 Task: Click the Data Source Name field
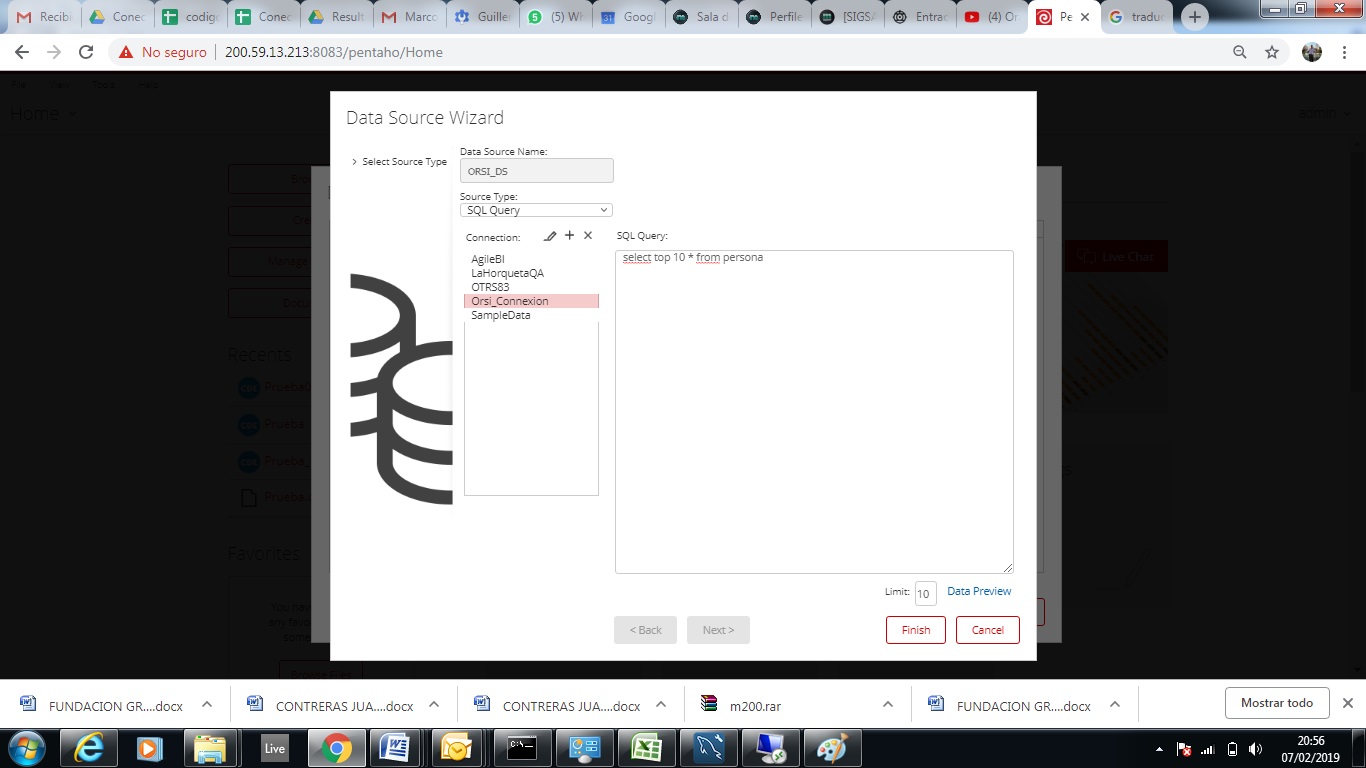pos(537,171)
